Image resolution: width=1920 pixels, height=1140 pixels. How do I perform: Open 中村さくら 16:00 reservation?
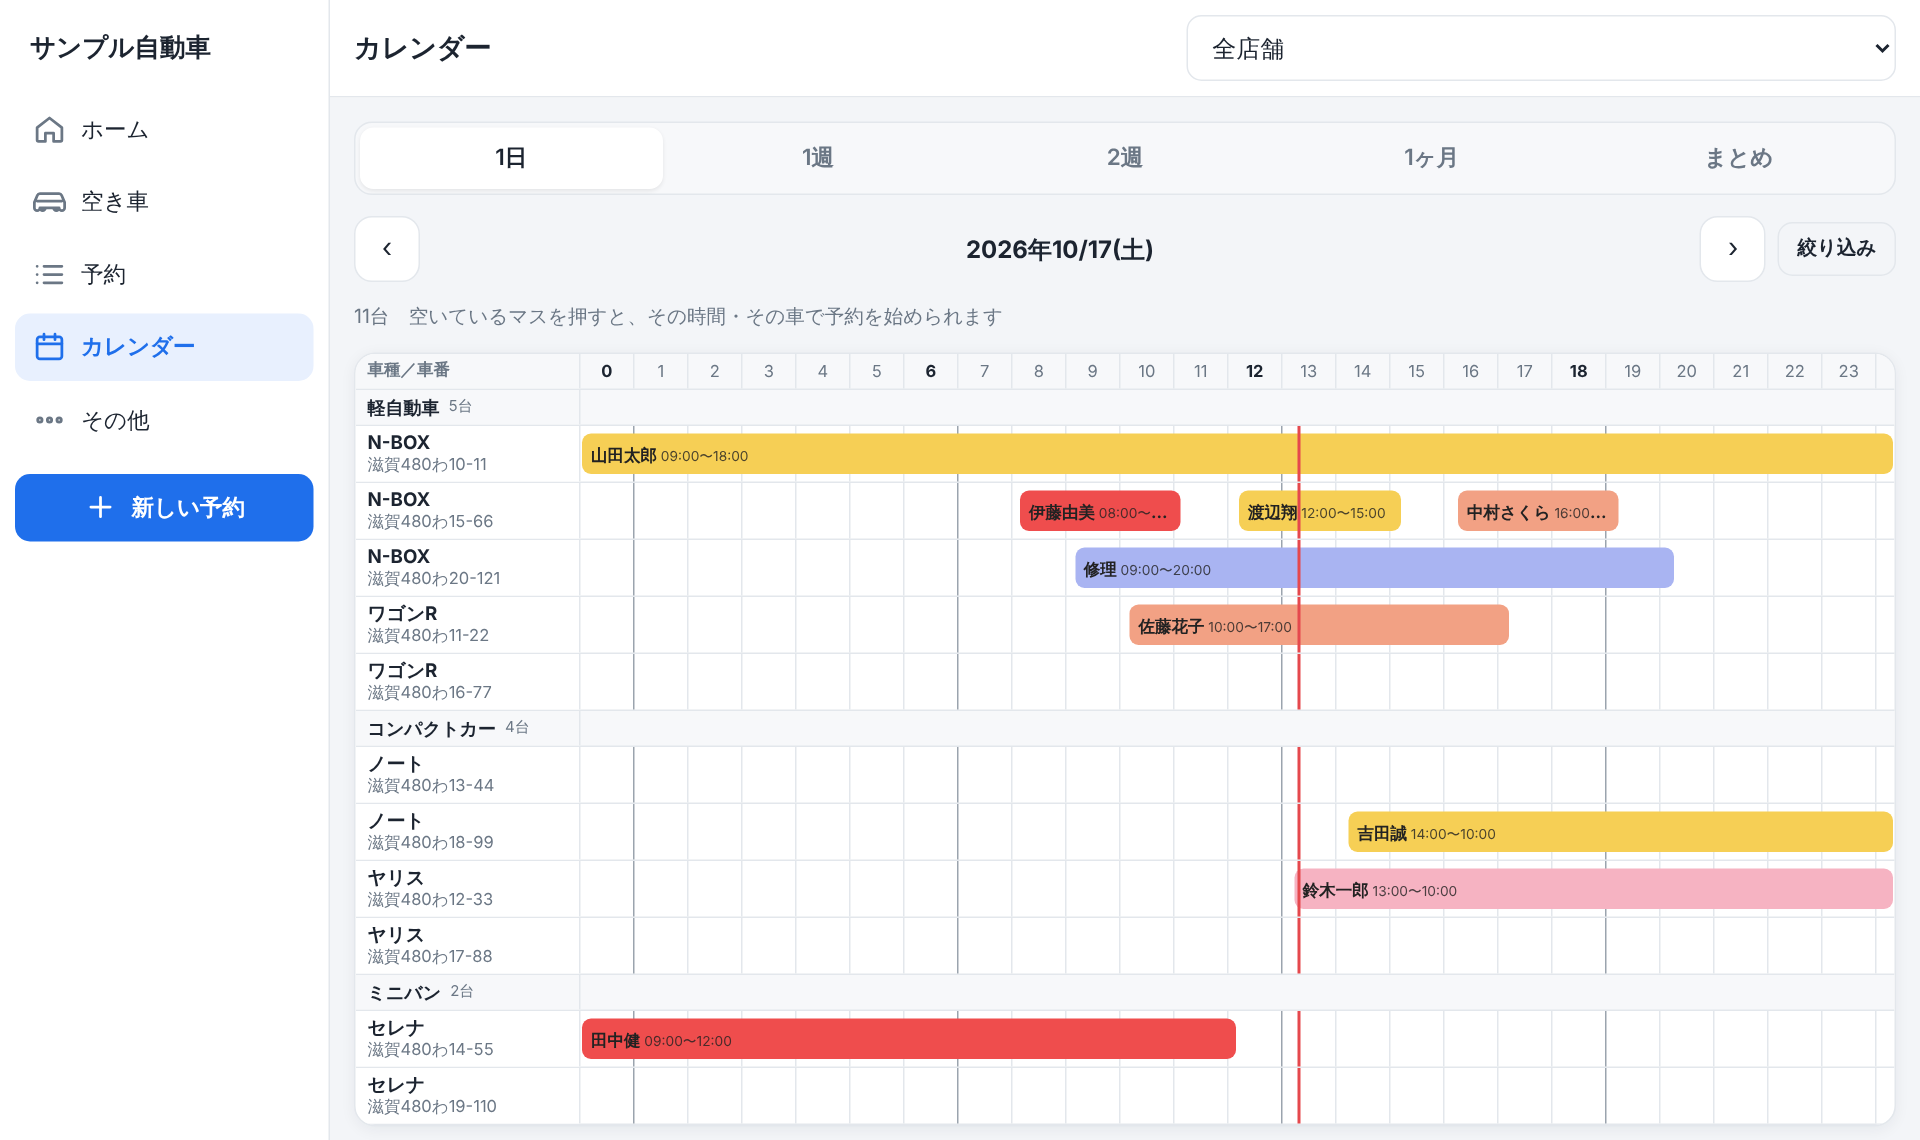(x=1538, y=512)
